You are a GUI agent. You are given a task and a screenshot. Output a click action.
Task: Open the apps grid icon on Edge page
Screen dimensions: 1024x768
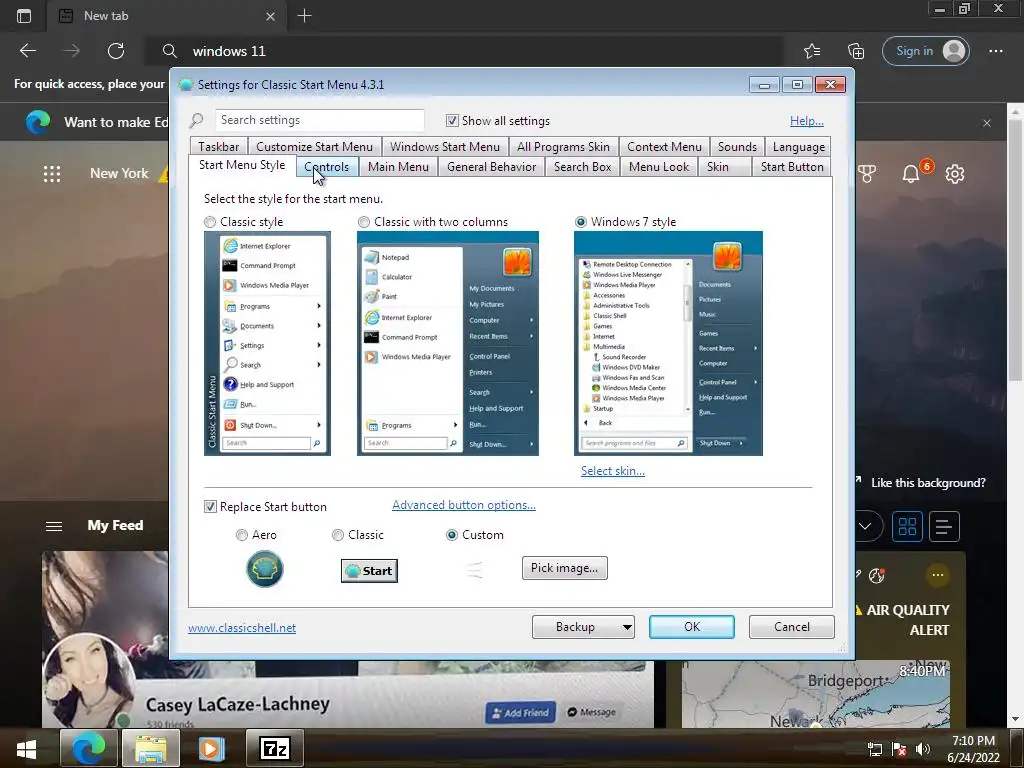point(52,174)
